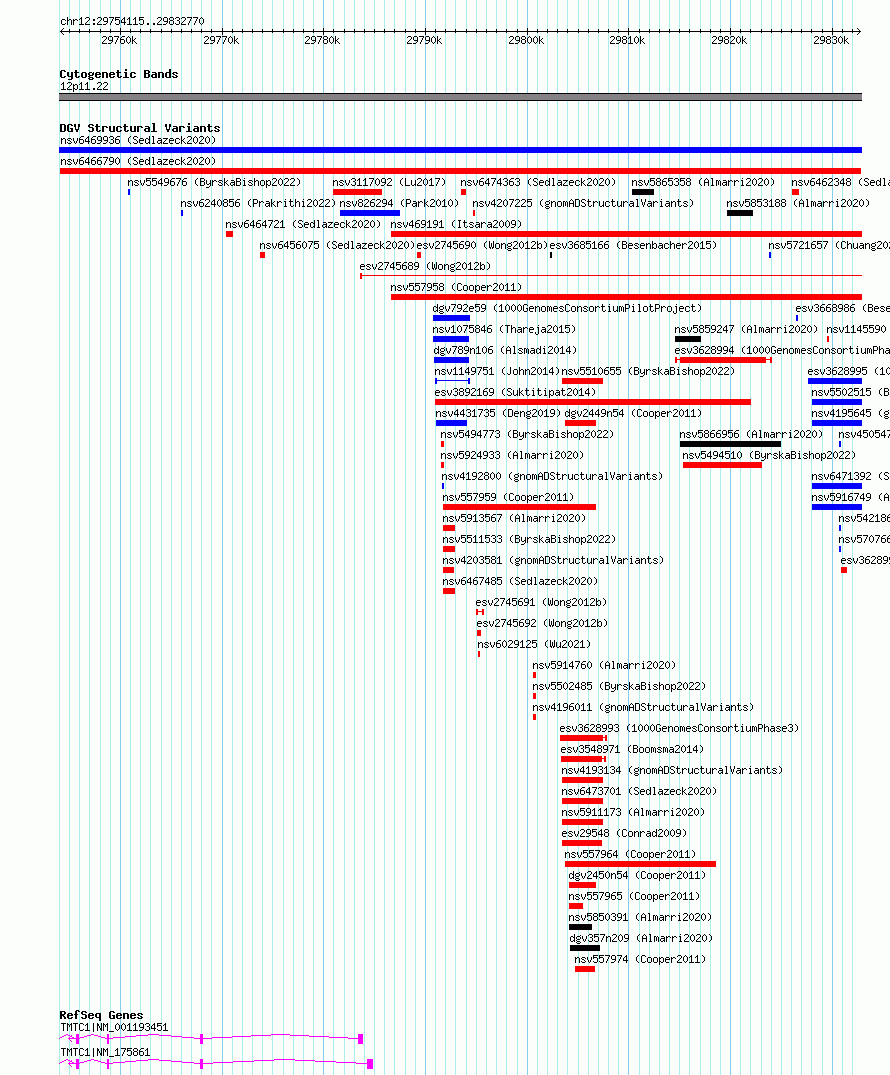This screenshot has width=890, height=1075.
Task: Click esv3548971 (Boomsma2014) label
Action: click(x=632, y=749)
